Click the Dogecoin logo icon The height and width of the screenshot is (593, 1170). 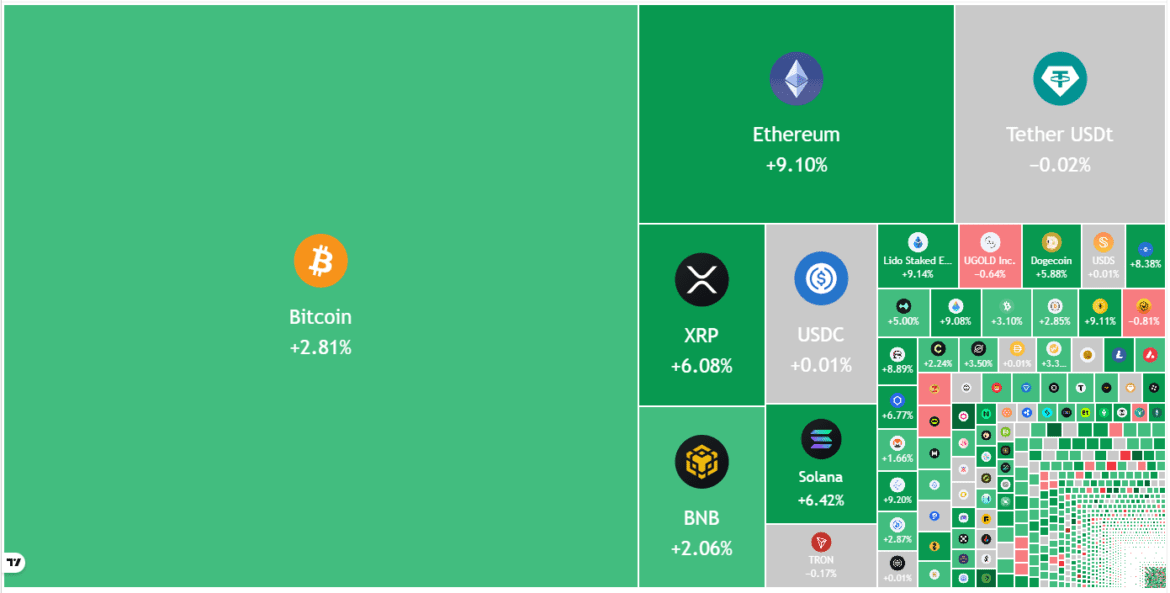1051,242
